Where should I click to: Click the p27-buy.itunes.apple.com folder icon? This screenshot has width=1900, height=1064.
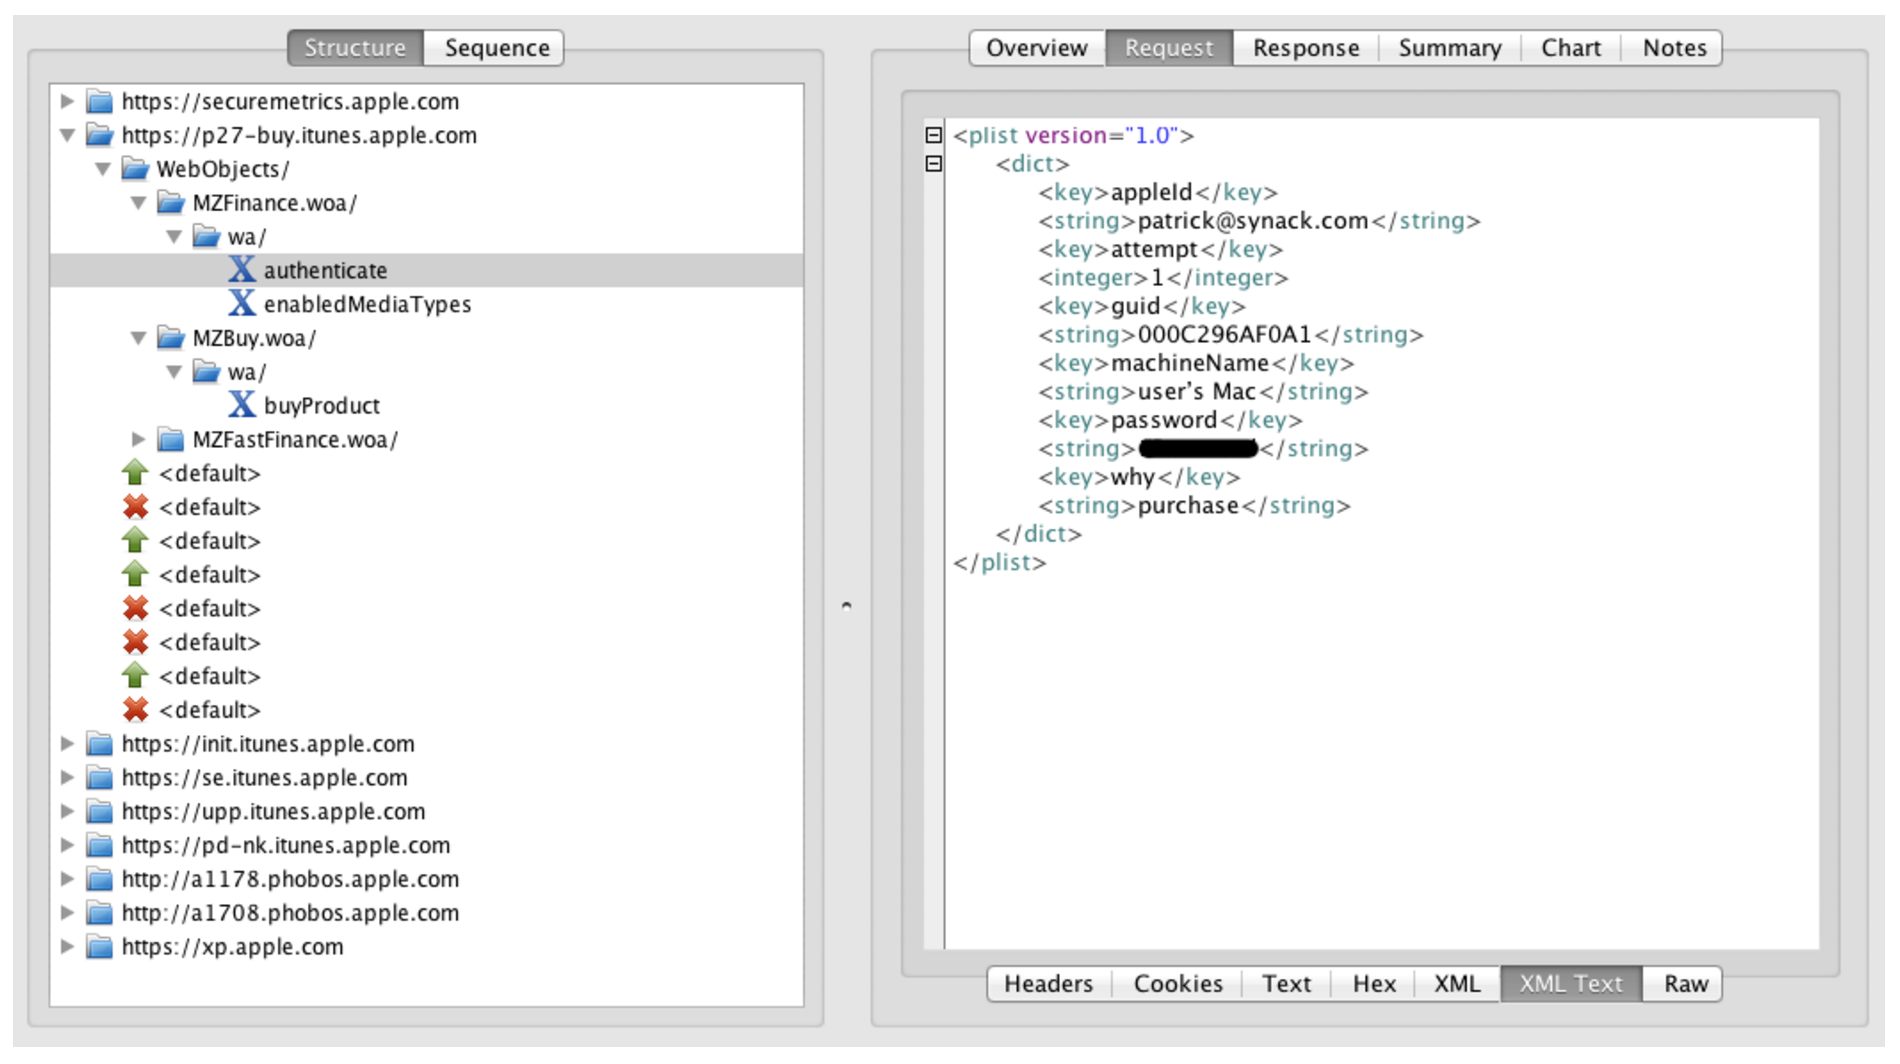point(99,135)
